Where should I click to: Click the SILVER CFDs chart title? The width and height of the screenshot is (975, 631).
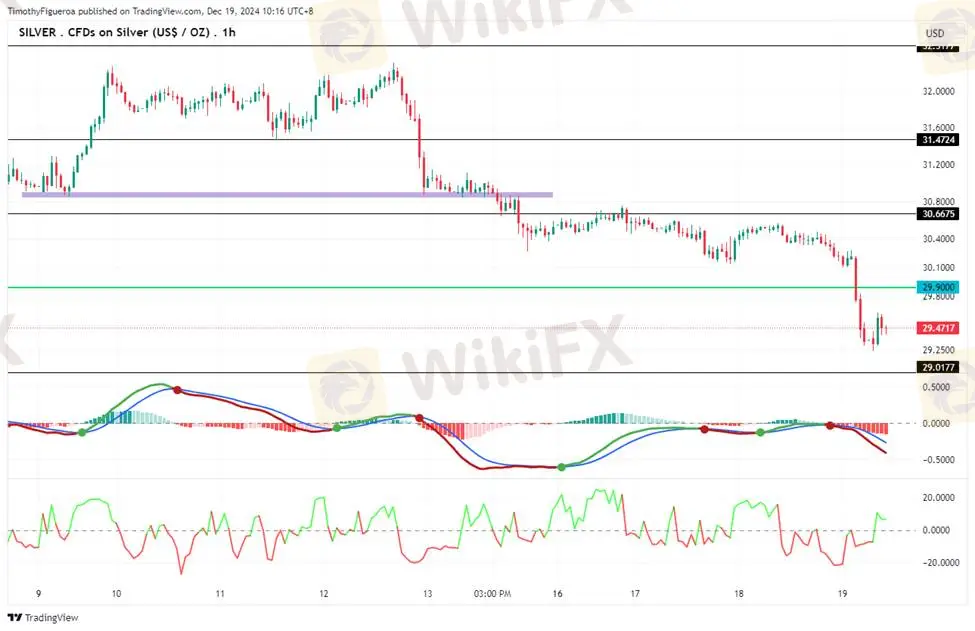click(x=127, y=32)
